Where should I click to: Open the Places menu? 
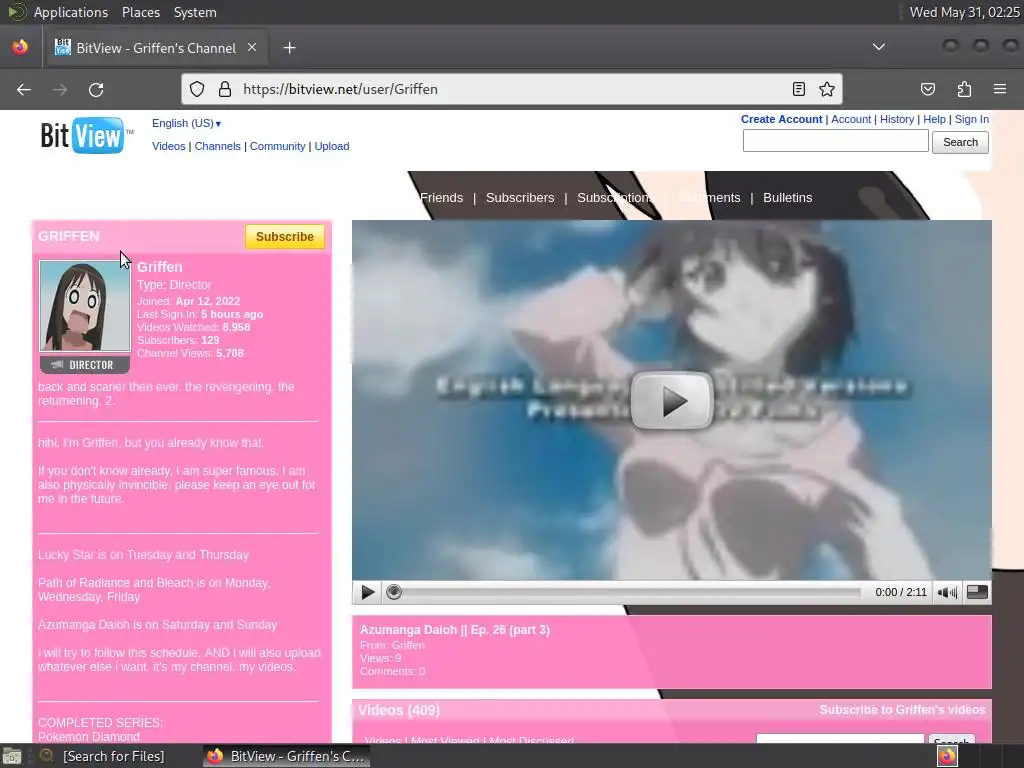[141, 12]
